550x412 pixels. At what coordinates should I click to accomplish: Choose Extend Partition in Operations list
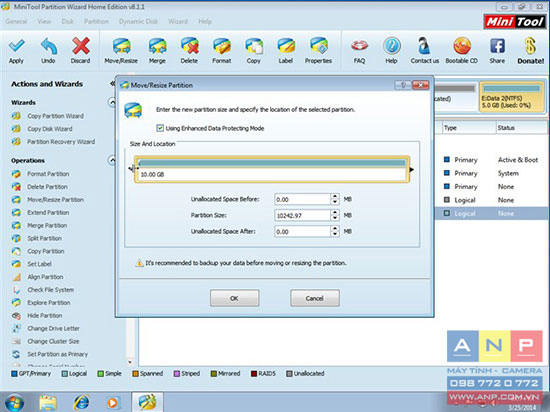tap(48, 212)
